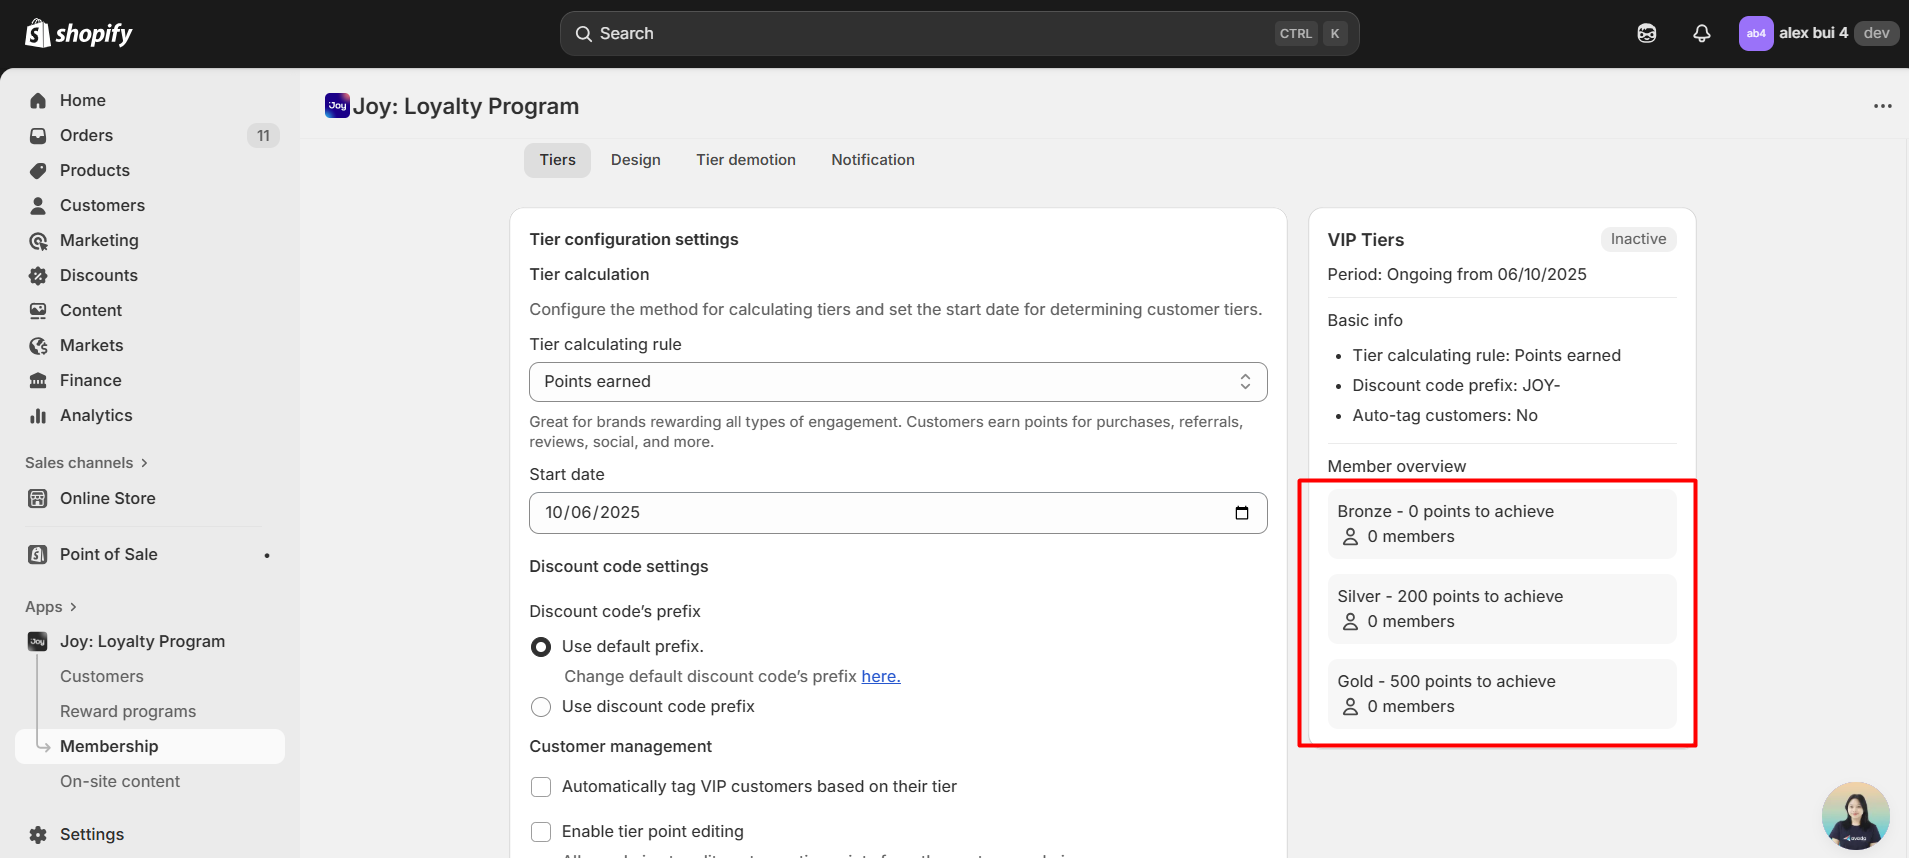Select Use discount code prefix option
The height and width of the screenshot is (858, 1909).
pos(541,707)
